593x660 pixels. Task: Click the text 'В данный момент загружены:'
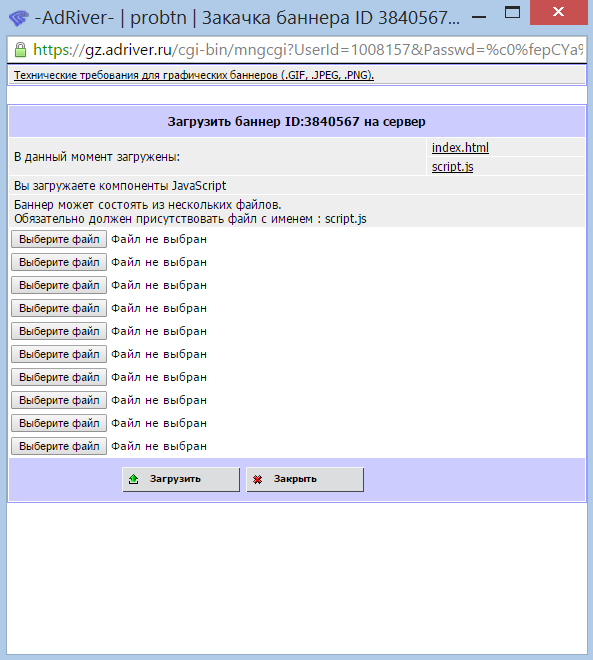[x=97, y=157]
